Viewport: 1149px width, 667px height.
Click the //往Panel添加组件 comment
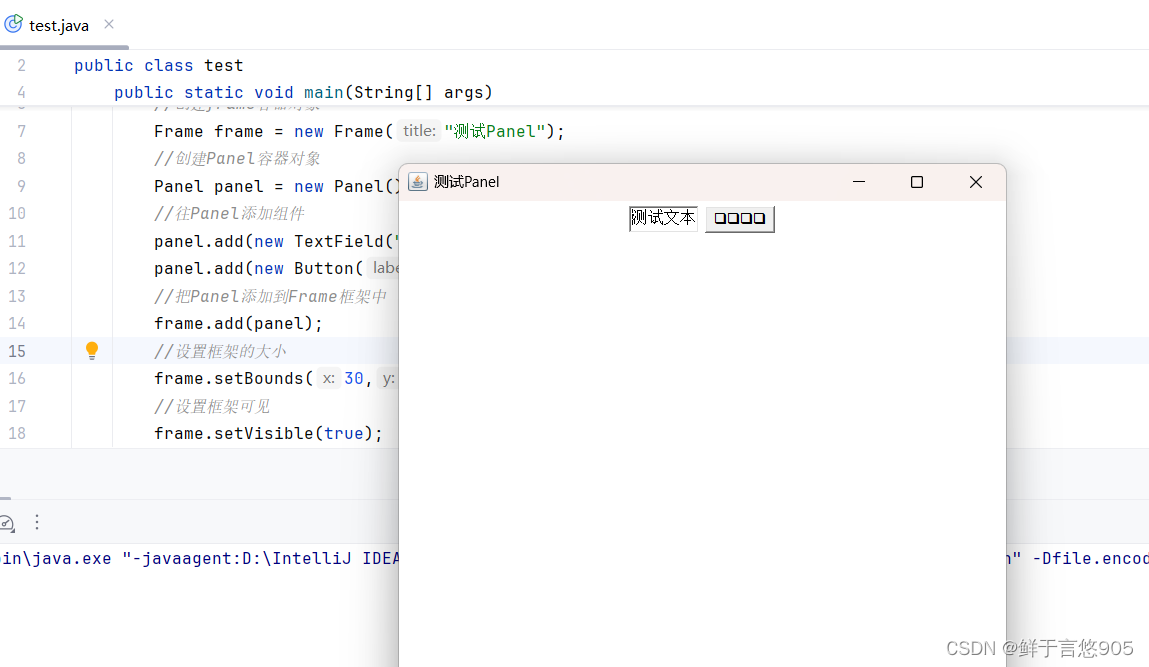click(229, 213)
